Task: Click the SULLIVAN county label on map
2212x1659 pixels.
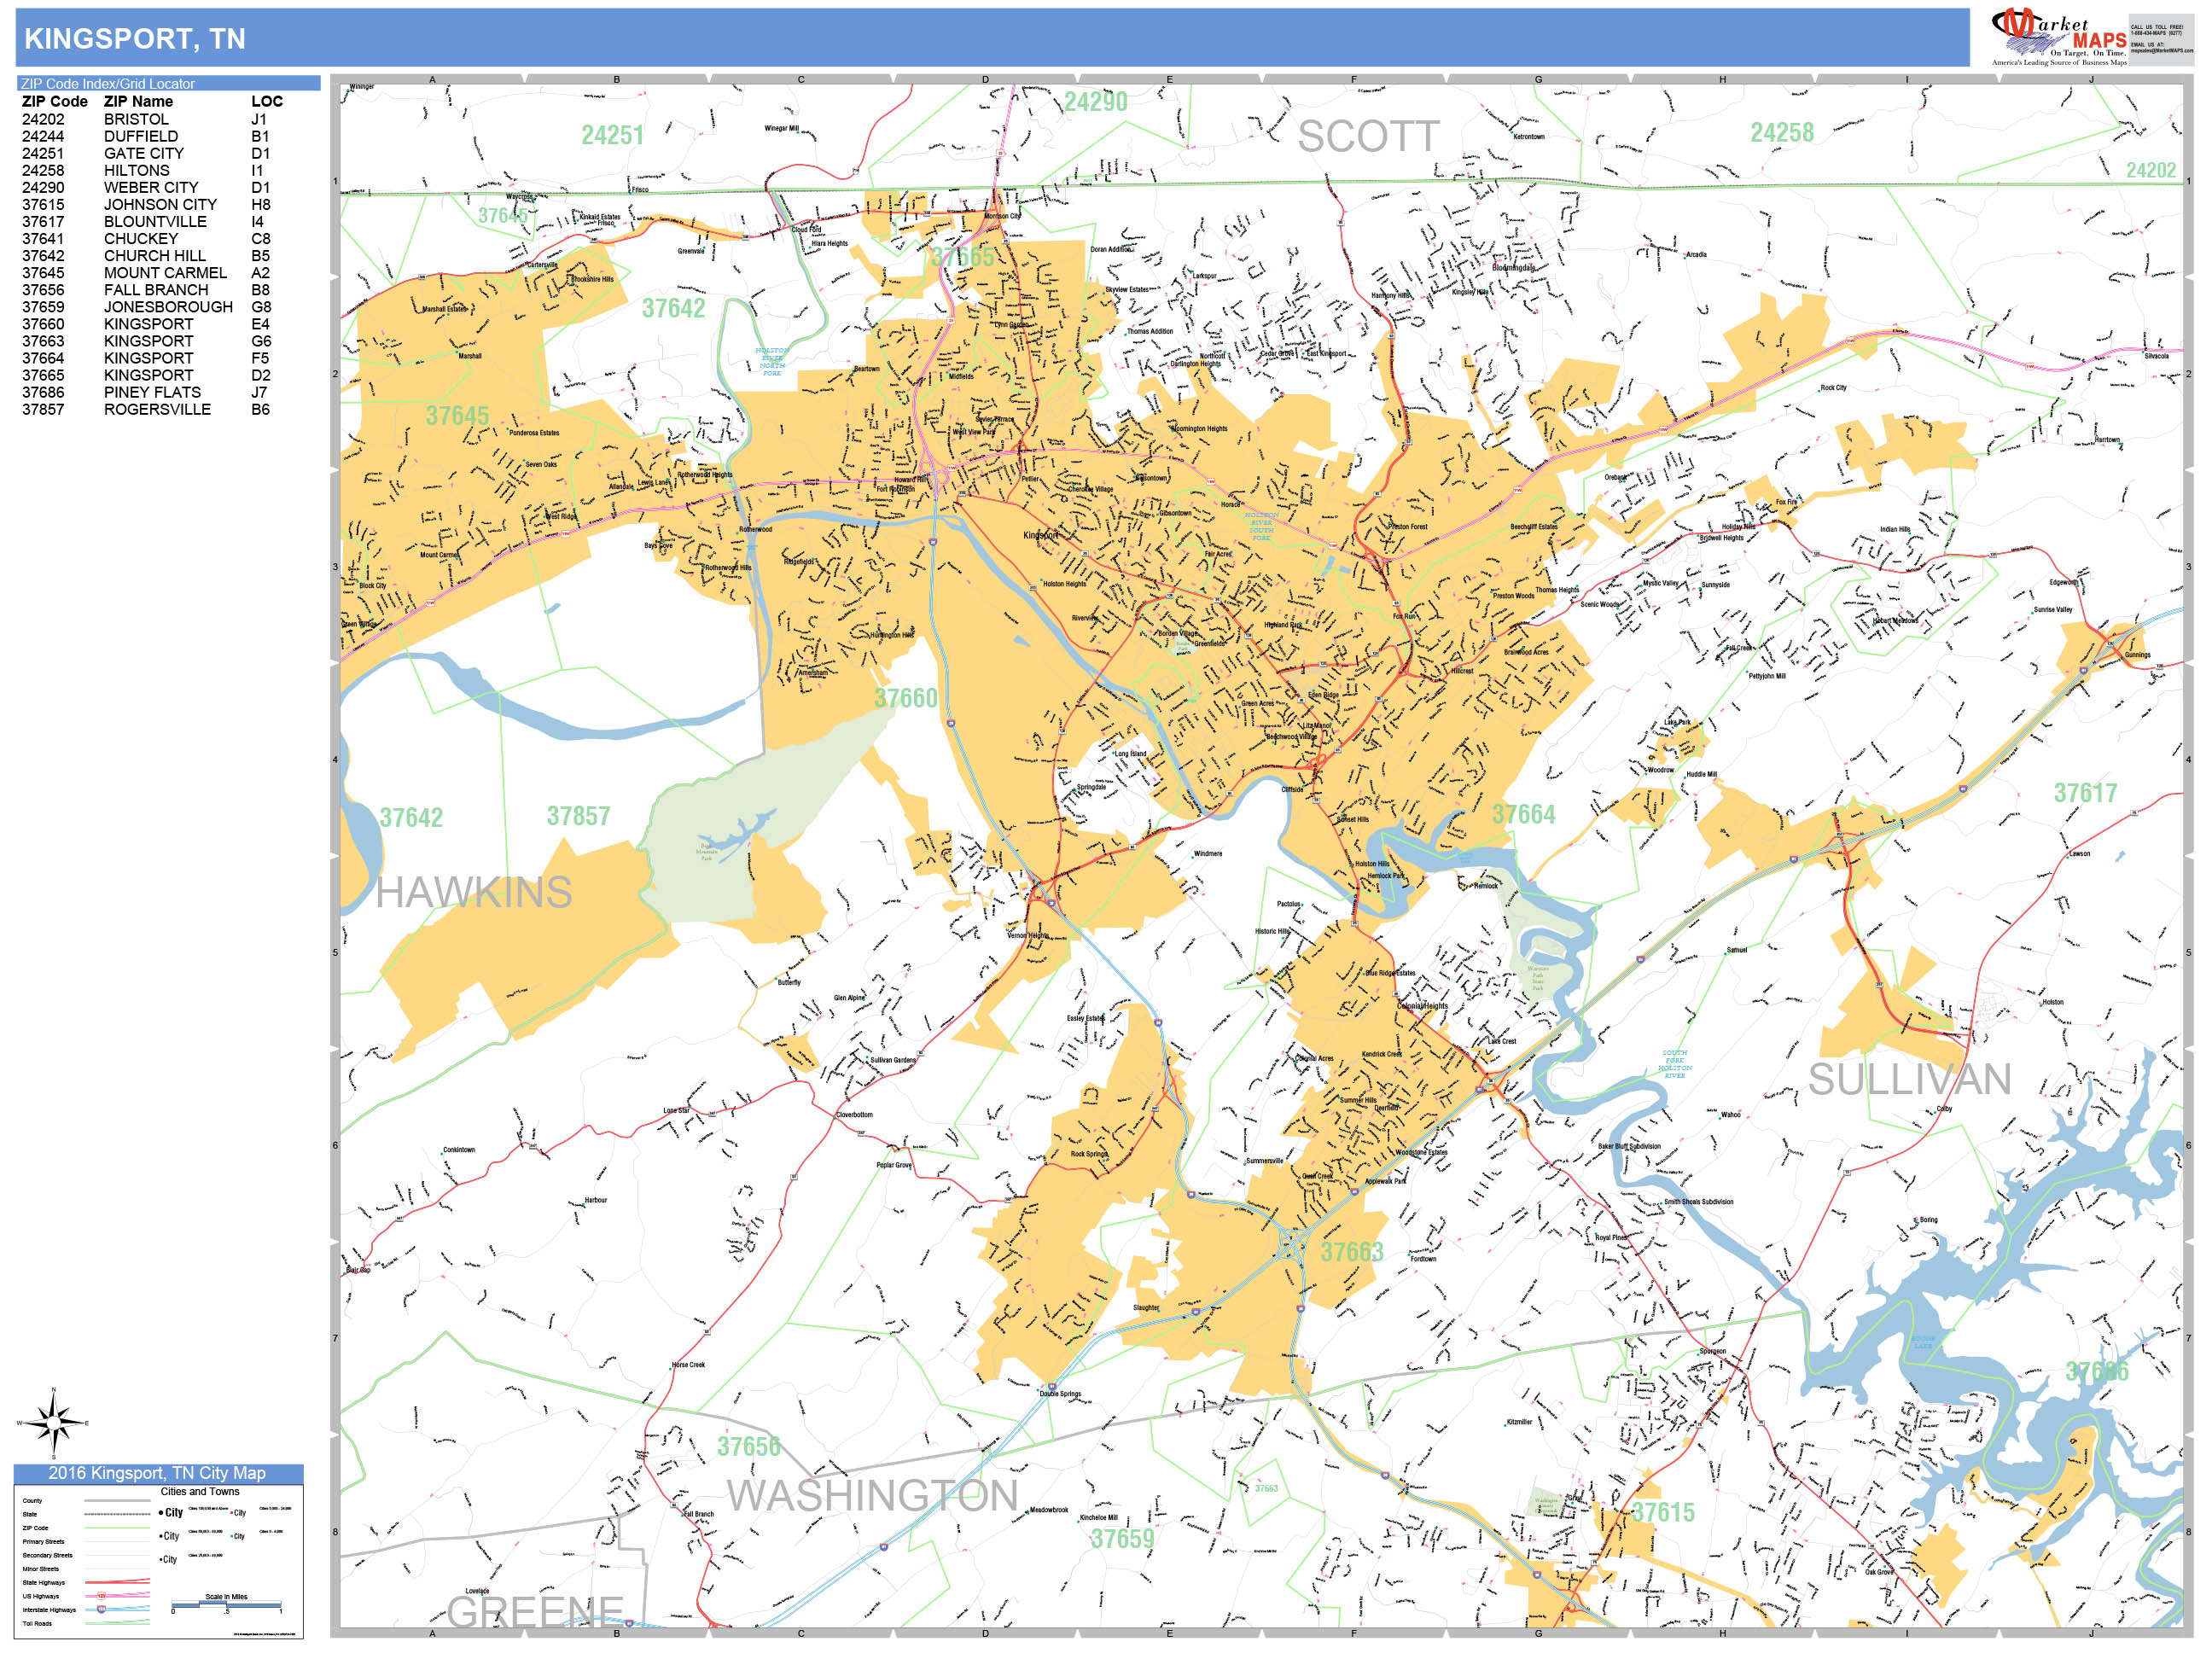Action: pyautogui.click(x=1909, y=1080)
